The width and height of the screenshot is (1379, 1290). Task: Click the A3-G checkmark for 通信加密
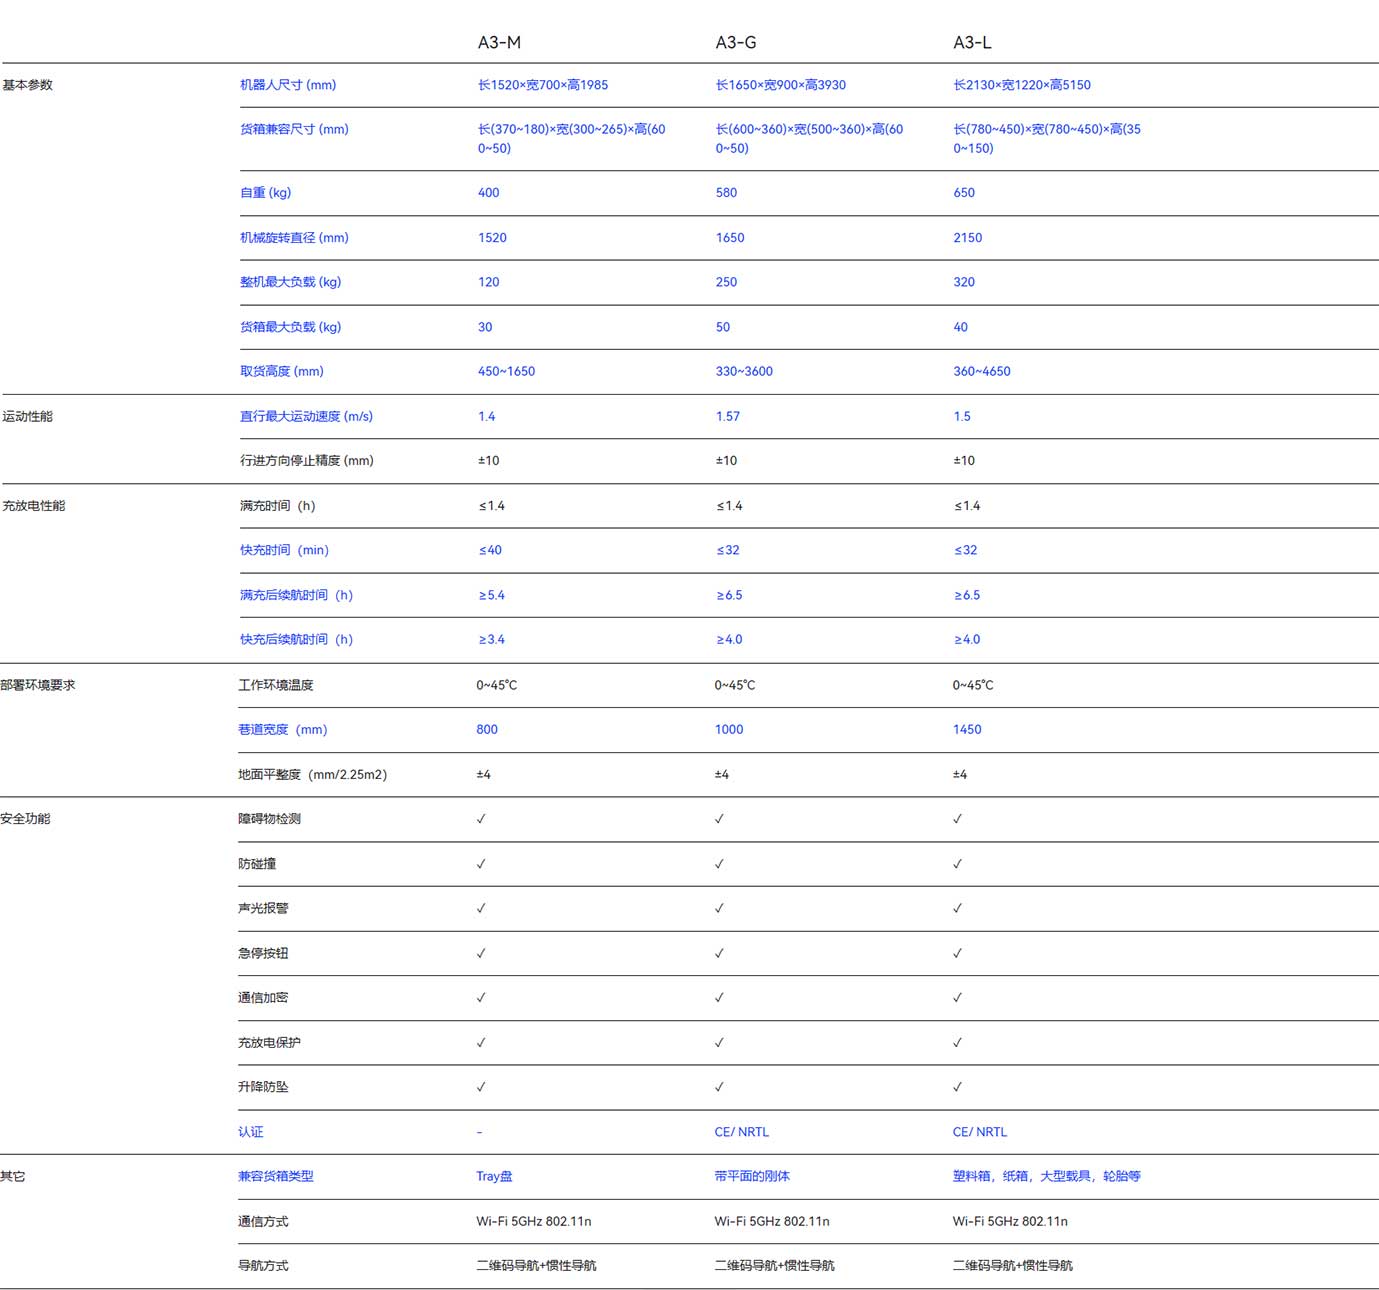pyautogui.click(x=719, y=997)
